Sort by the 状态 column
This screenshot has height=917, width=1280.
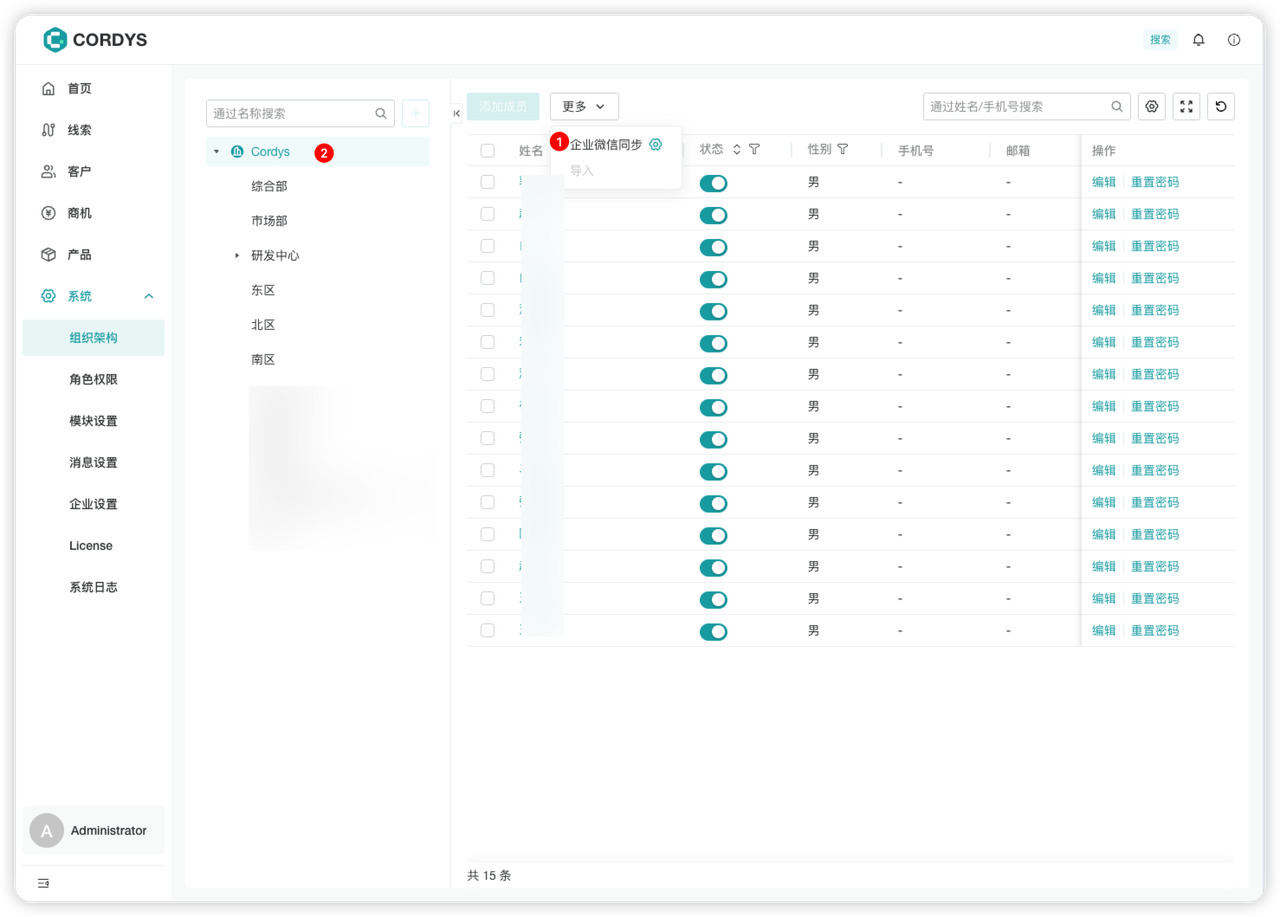point(737,149)
